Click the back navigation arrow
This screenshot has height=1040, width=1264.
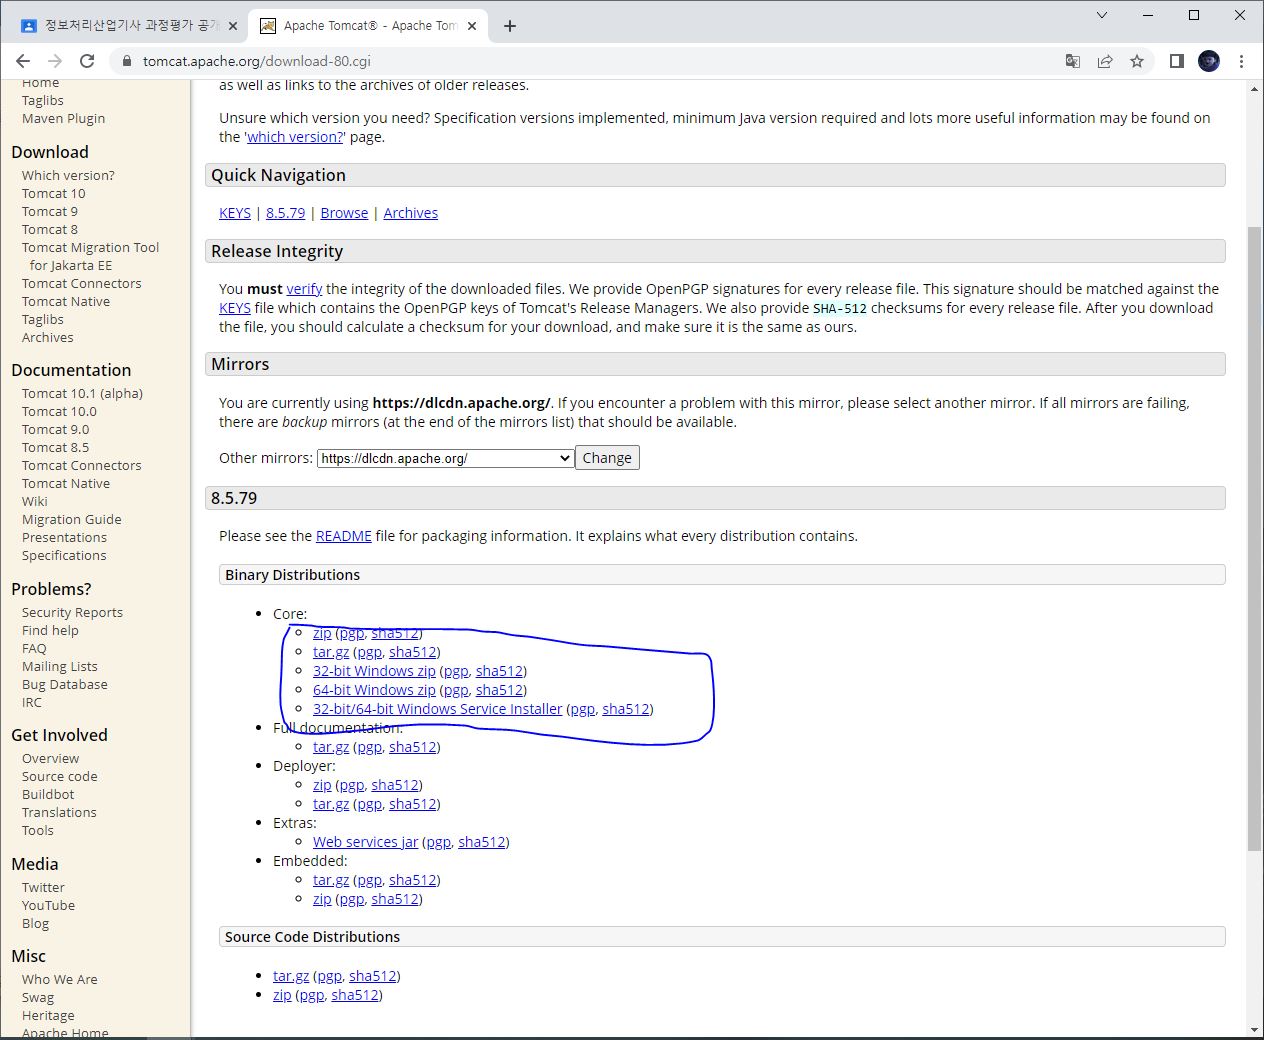pyautogui.click(x=22, y=60)
